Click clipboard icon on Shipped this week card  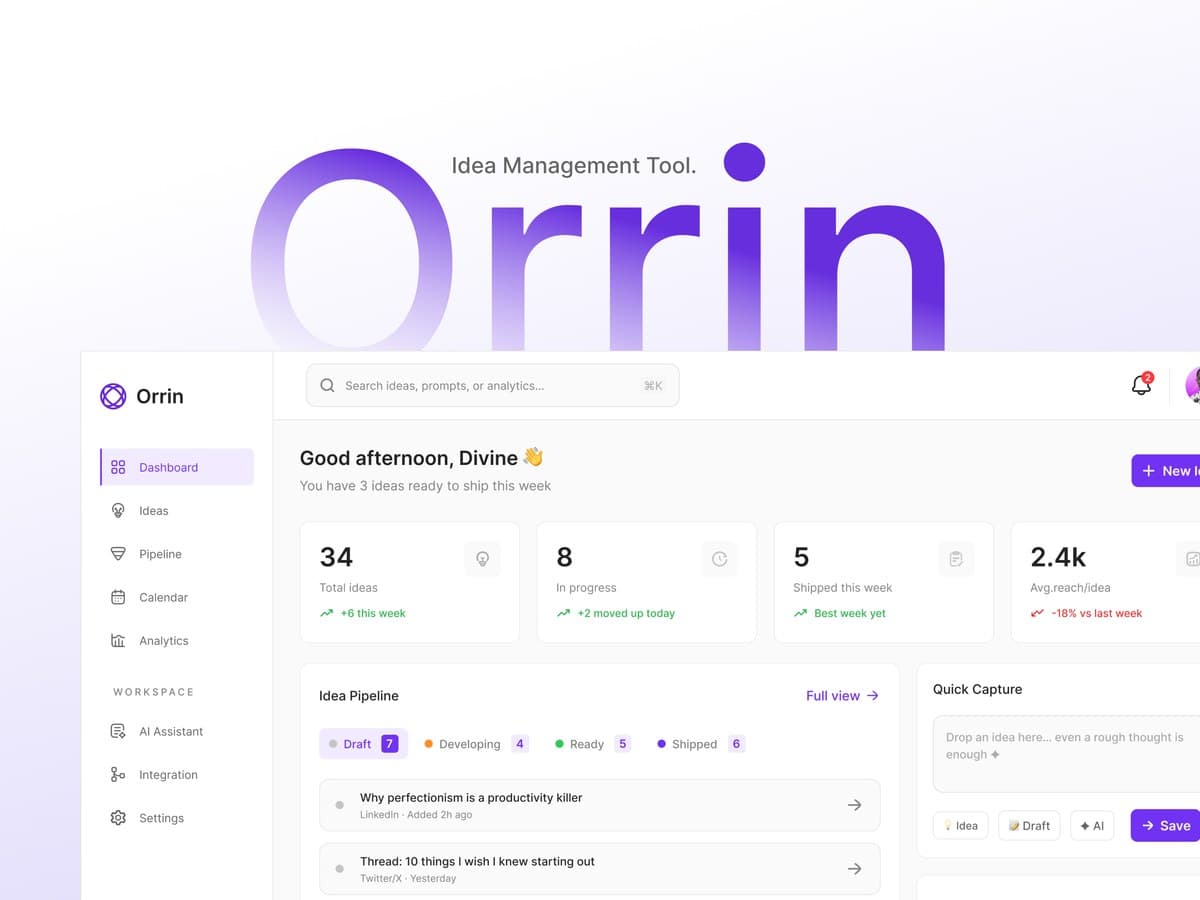pos(956,559)
